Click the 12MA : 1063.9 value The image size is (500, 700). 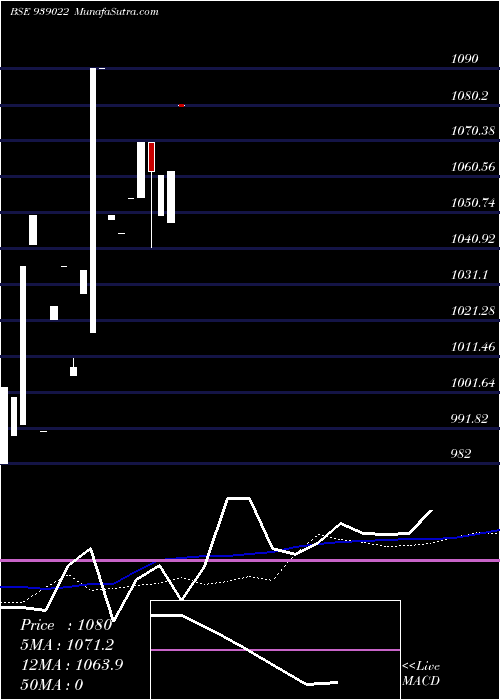tap(71, 665)
